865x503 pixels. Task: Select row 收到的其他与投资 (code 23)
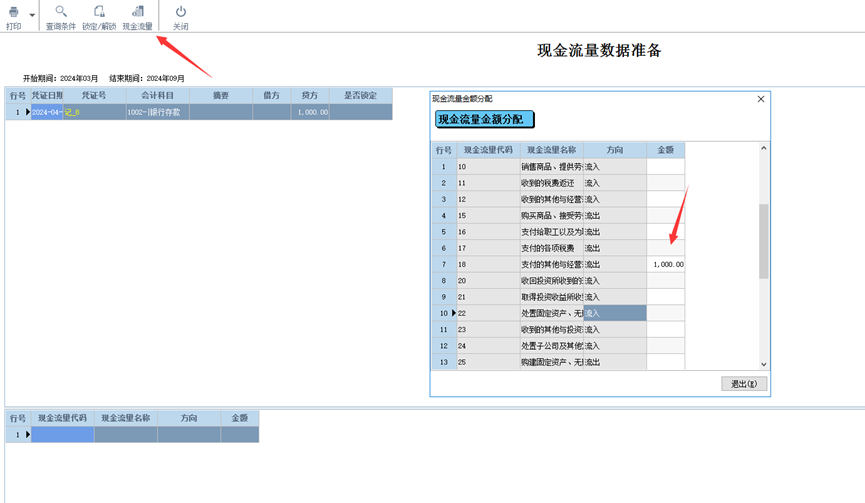click(x=558, y=330)
